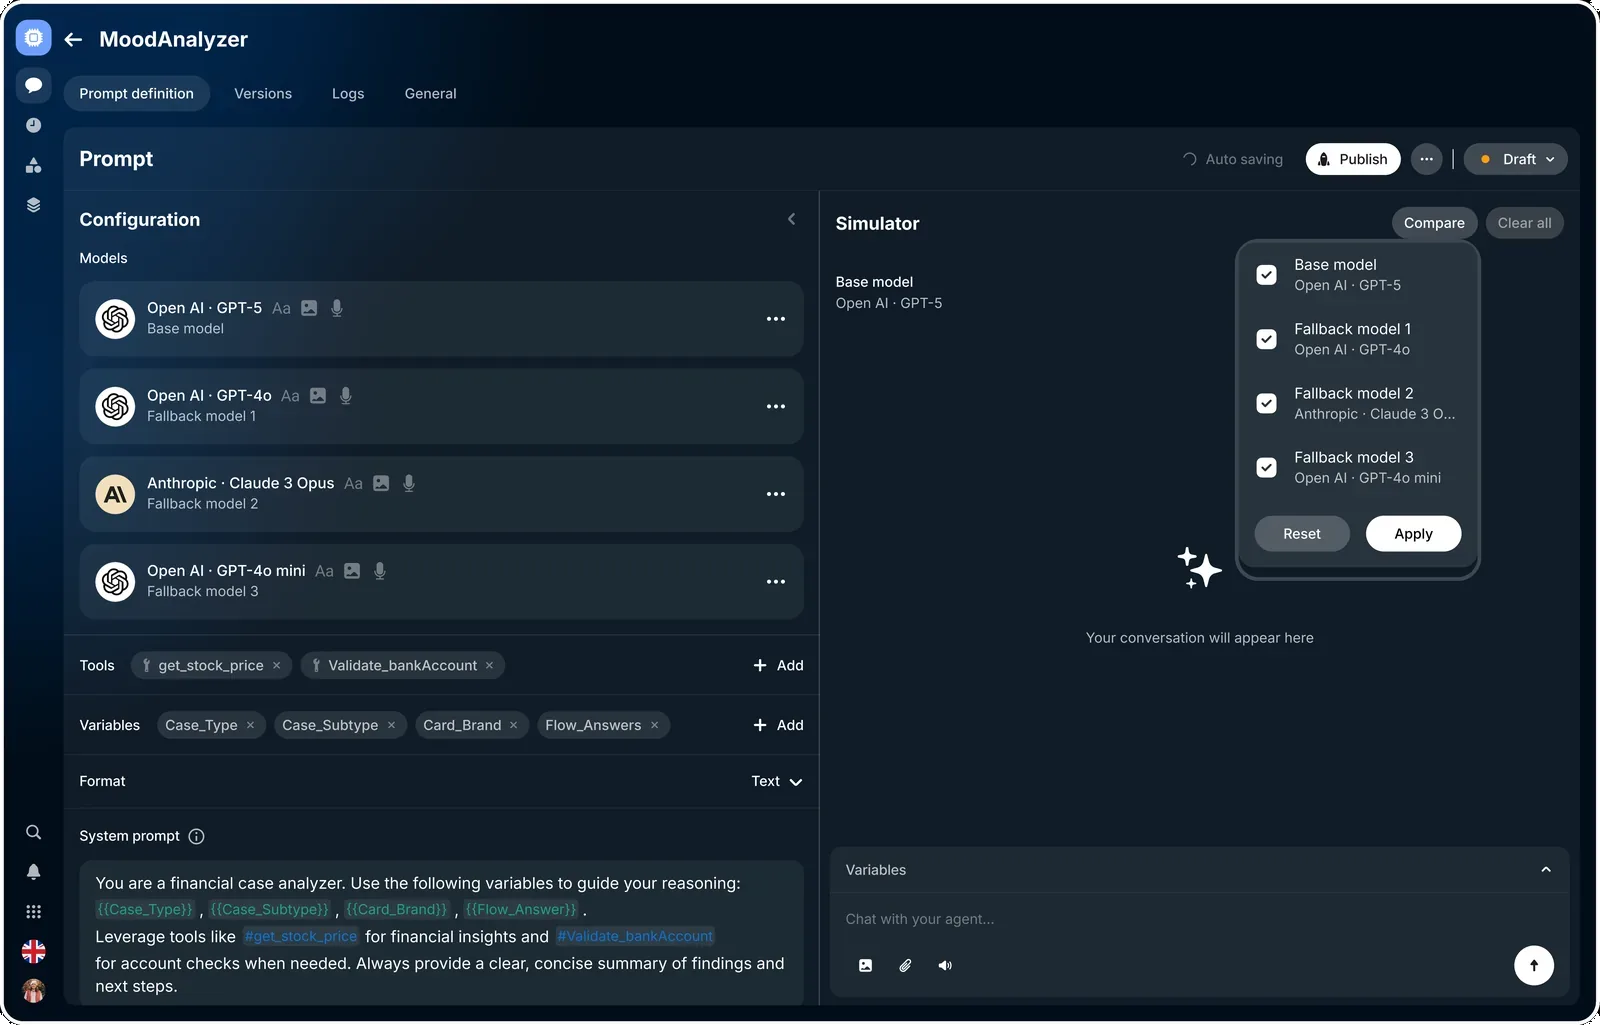Collapse the Configuration panel chevron
The width and height of the screenshot is (1600, 1025).
[791, 219]
